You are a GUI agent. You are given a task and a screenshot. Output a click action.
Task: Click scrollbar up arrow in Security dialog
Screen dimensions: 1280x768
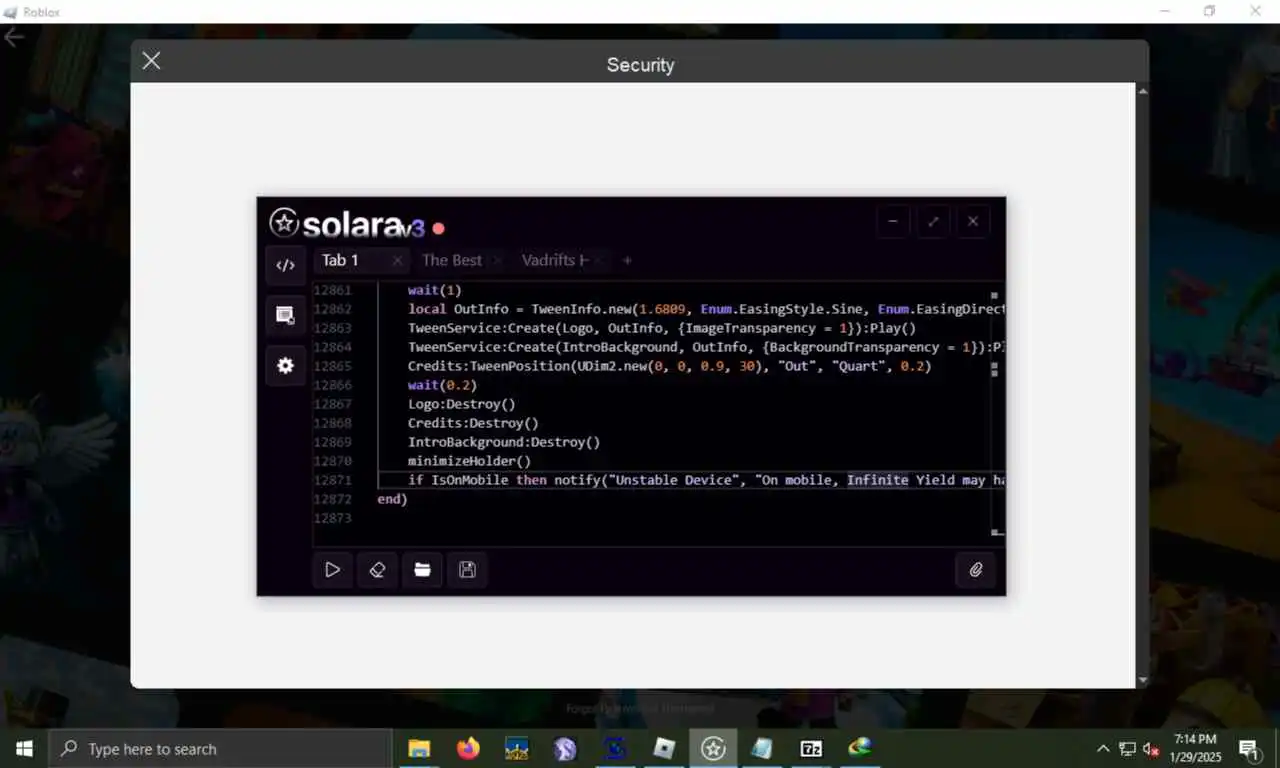click(x=1142, y=91)
